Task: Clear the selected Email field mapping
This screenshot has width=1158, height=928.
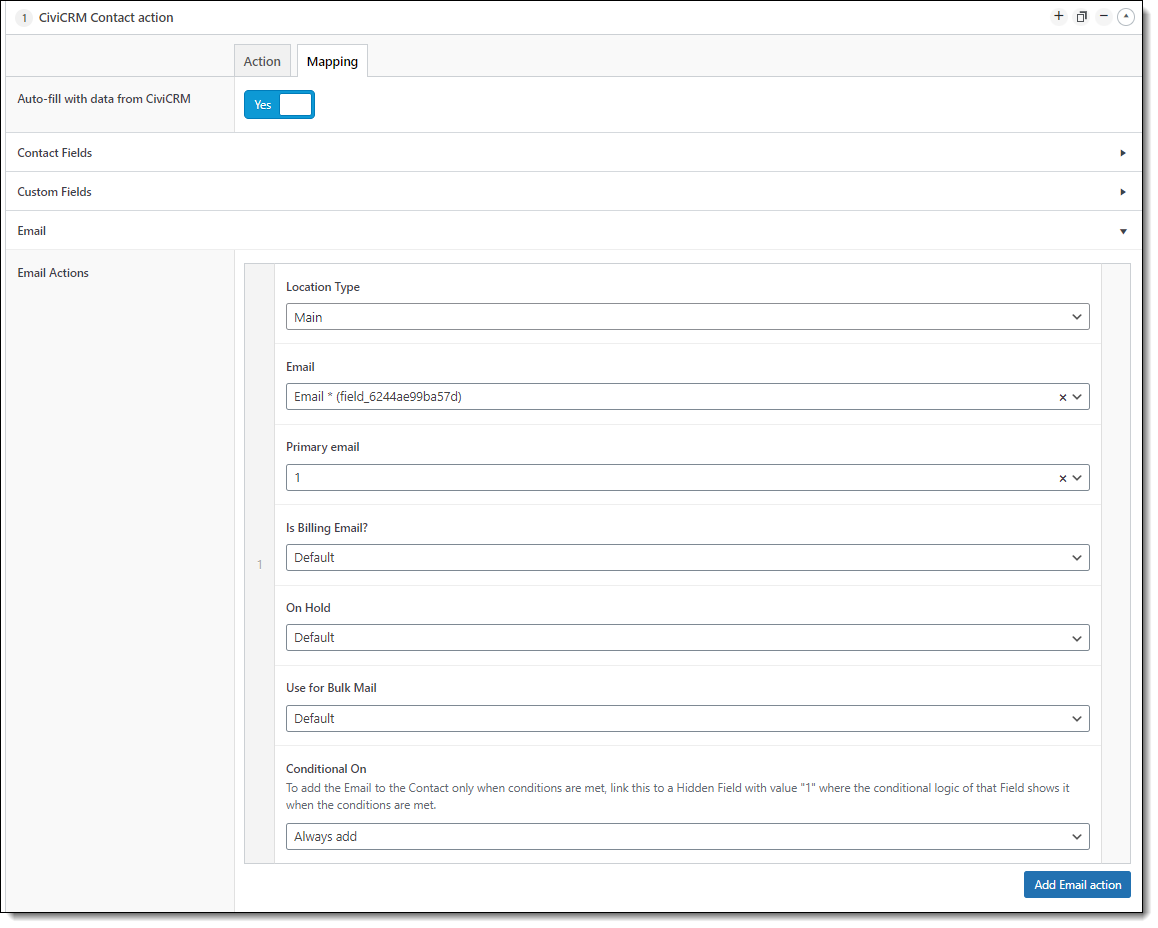Action: pos(1063,397)
